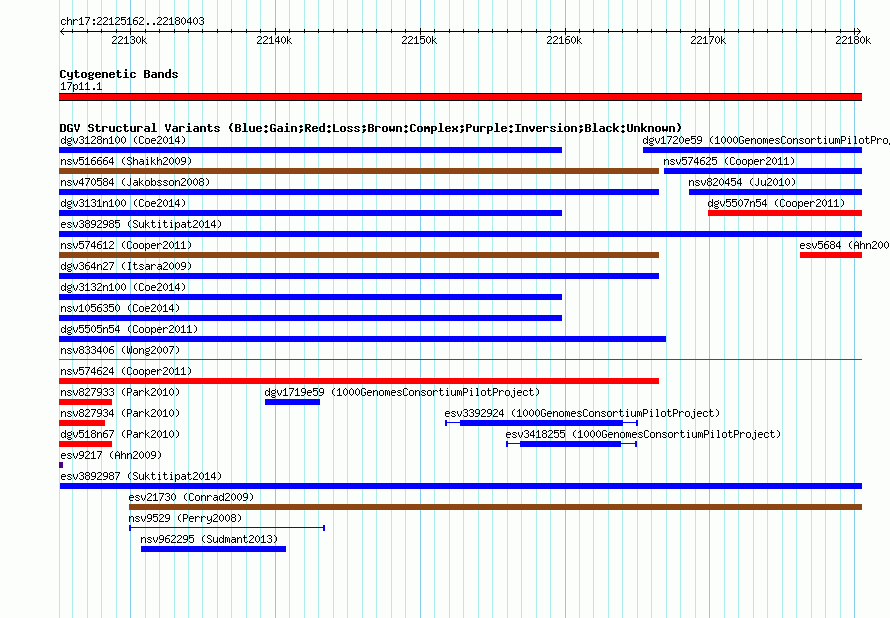Viewport: 890px width, 618px height.
Task: Click nsv574625 (Cooper2011) label
Action: click(729, 161)
